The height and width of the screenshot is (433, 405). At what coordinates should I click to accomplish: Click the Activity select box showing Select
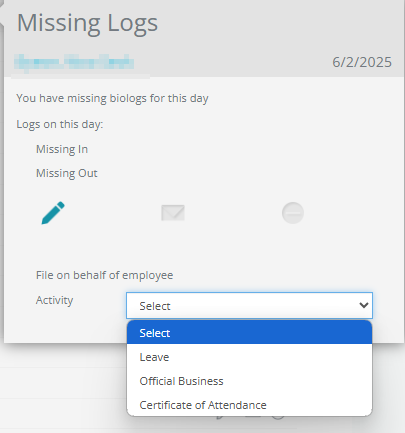pyautogui.click(x=249, y=305)
